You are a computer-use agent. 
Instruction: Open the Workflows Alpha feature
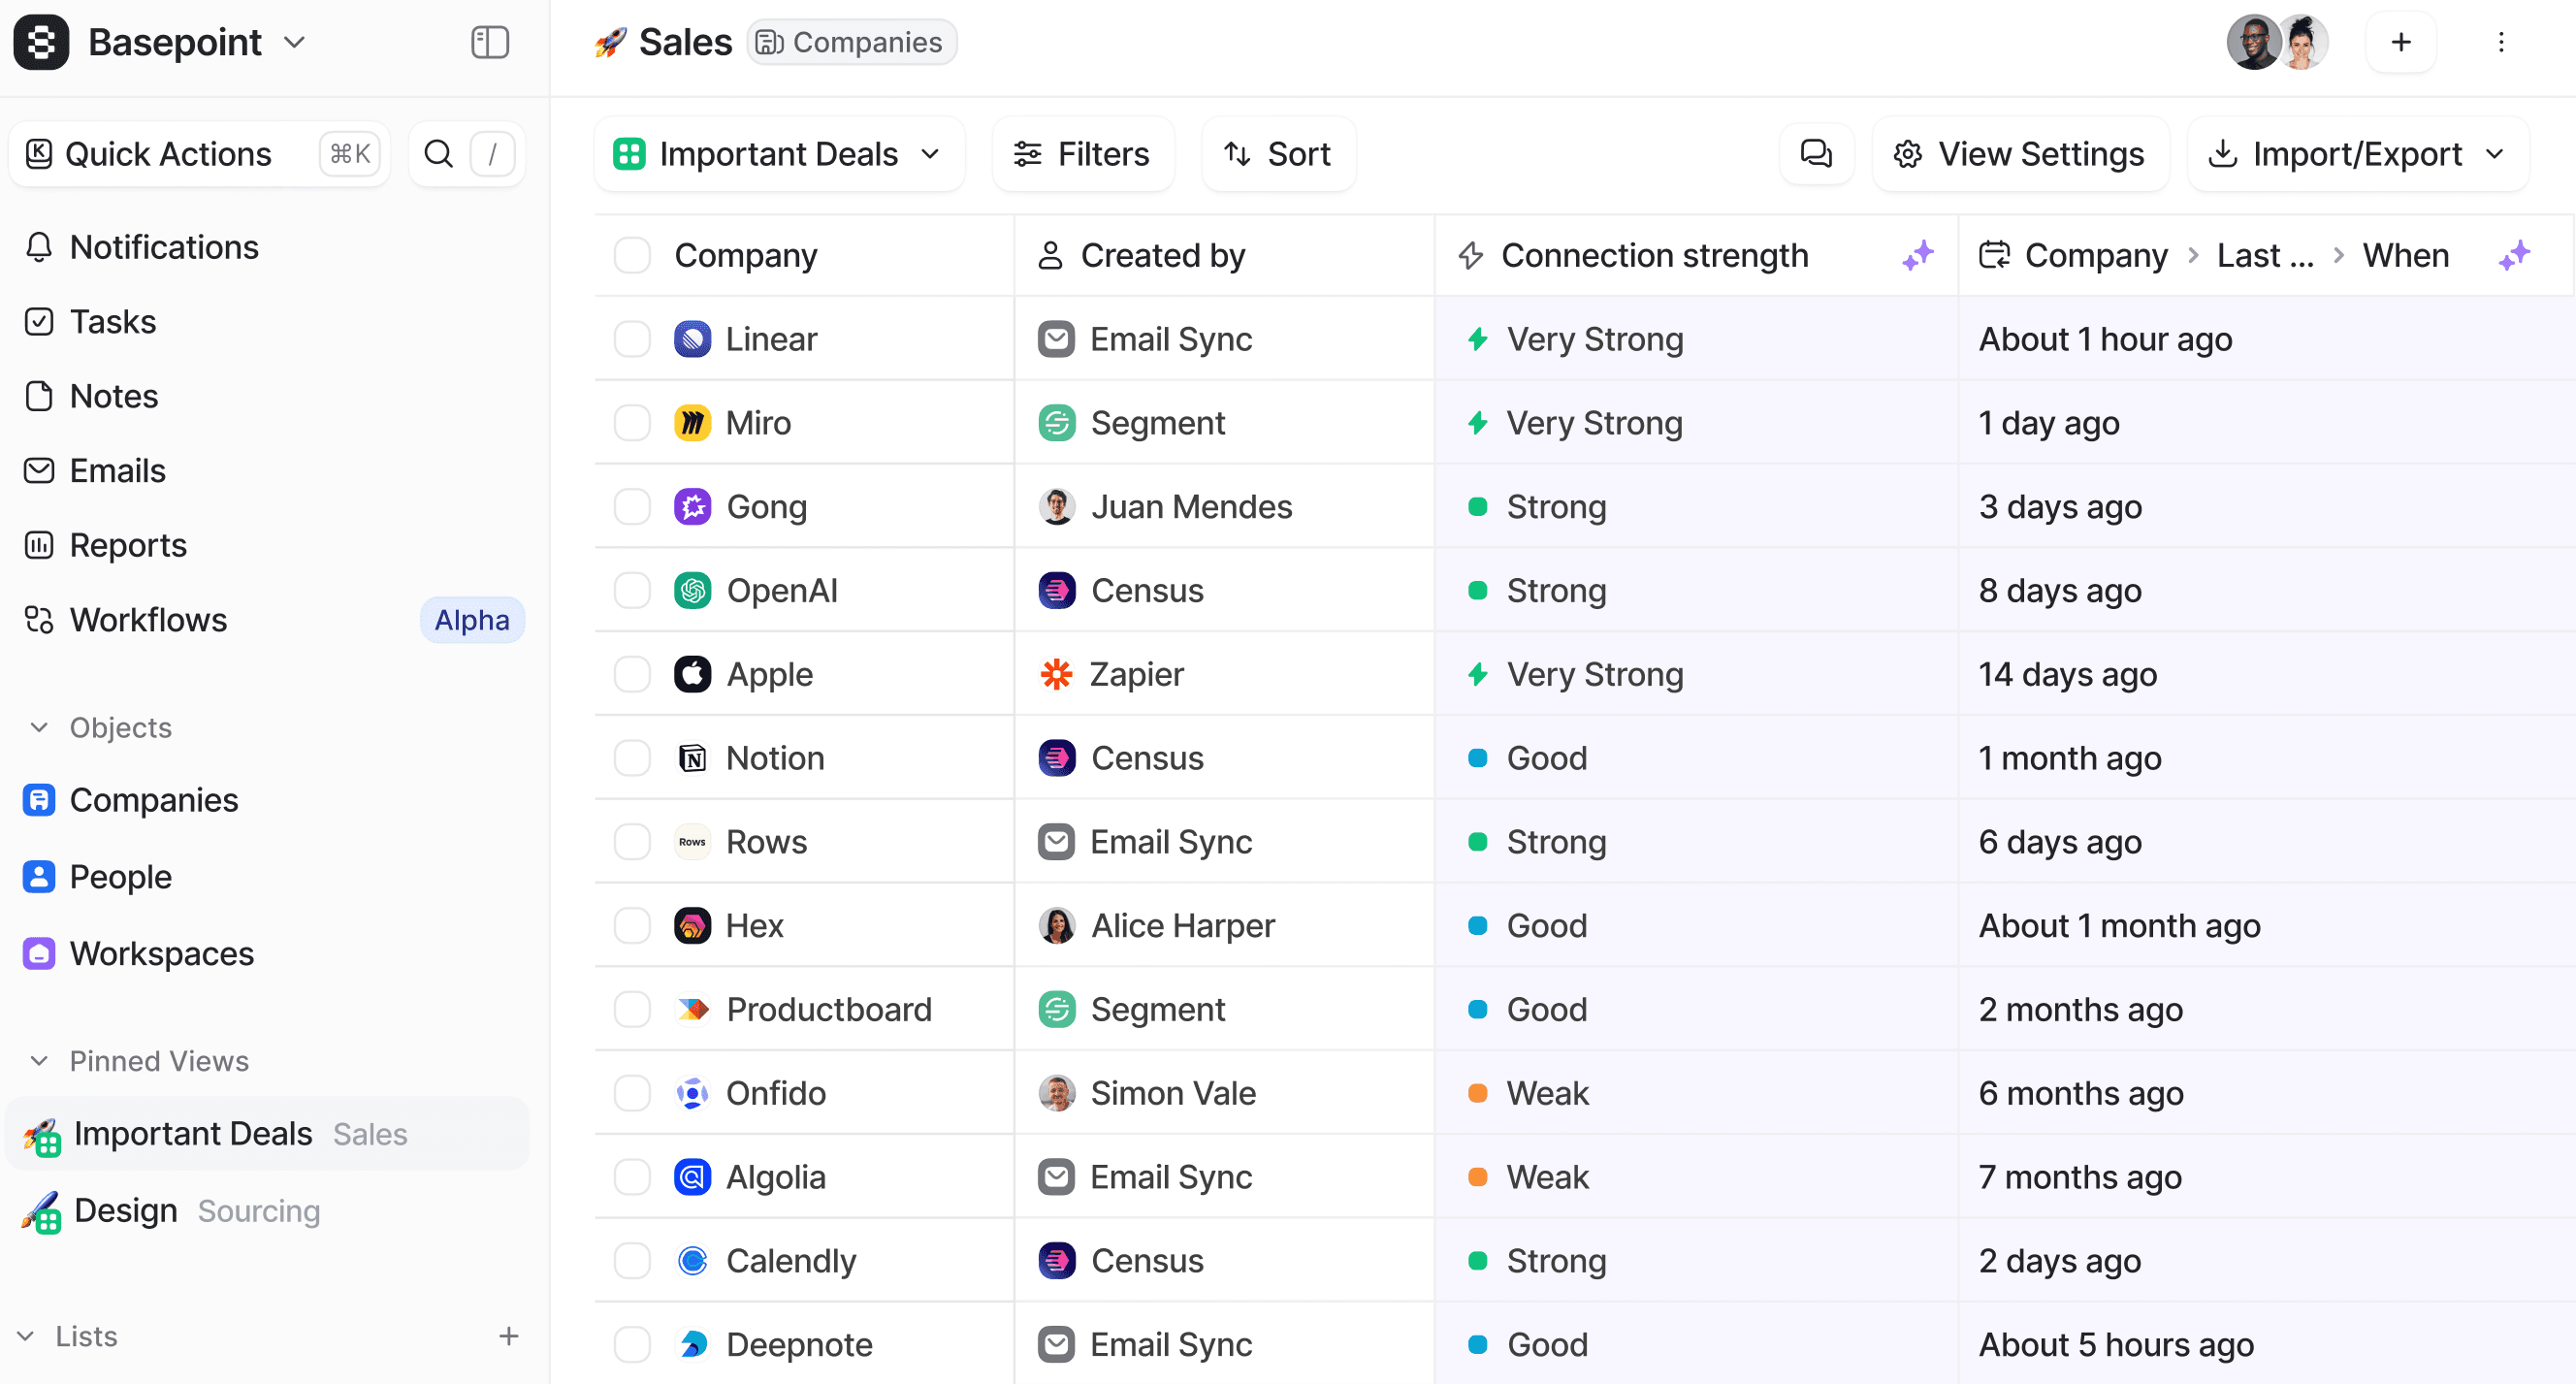148,619
